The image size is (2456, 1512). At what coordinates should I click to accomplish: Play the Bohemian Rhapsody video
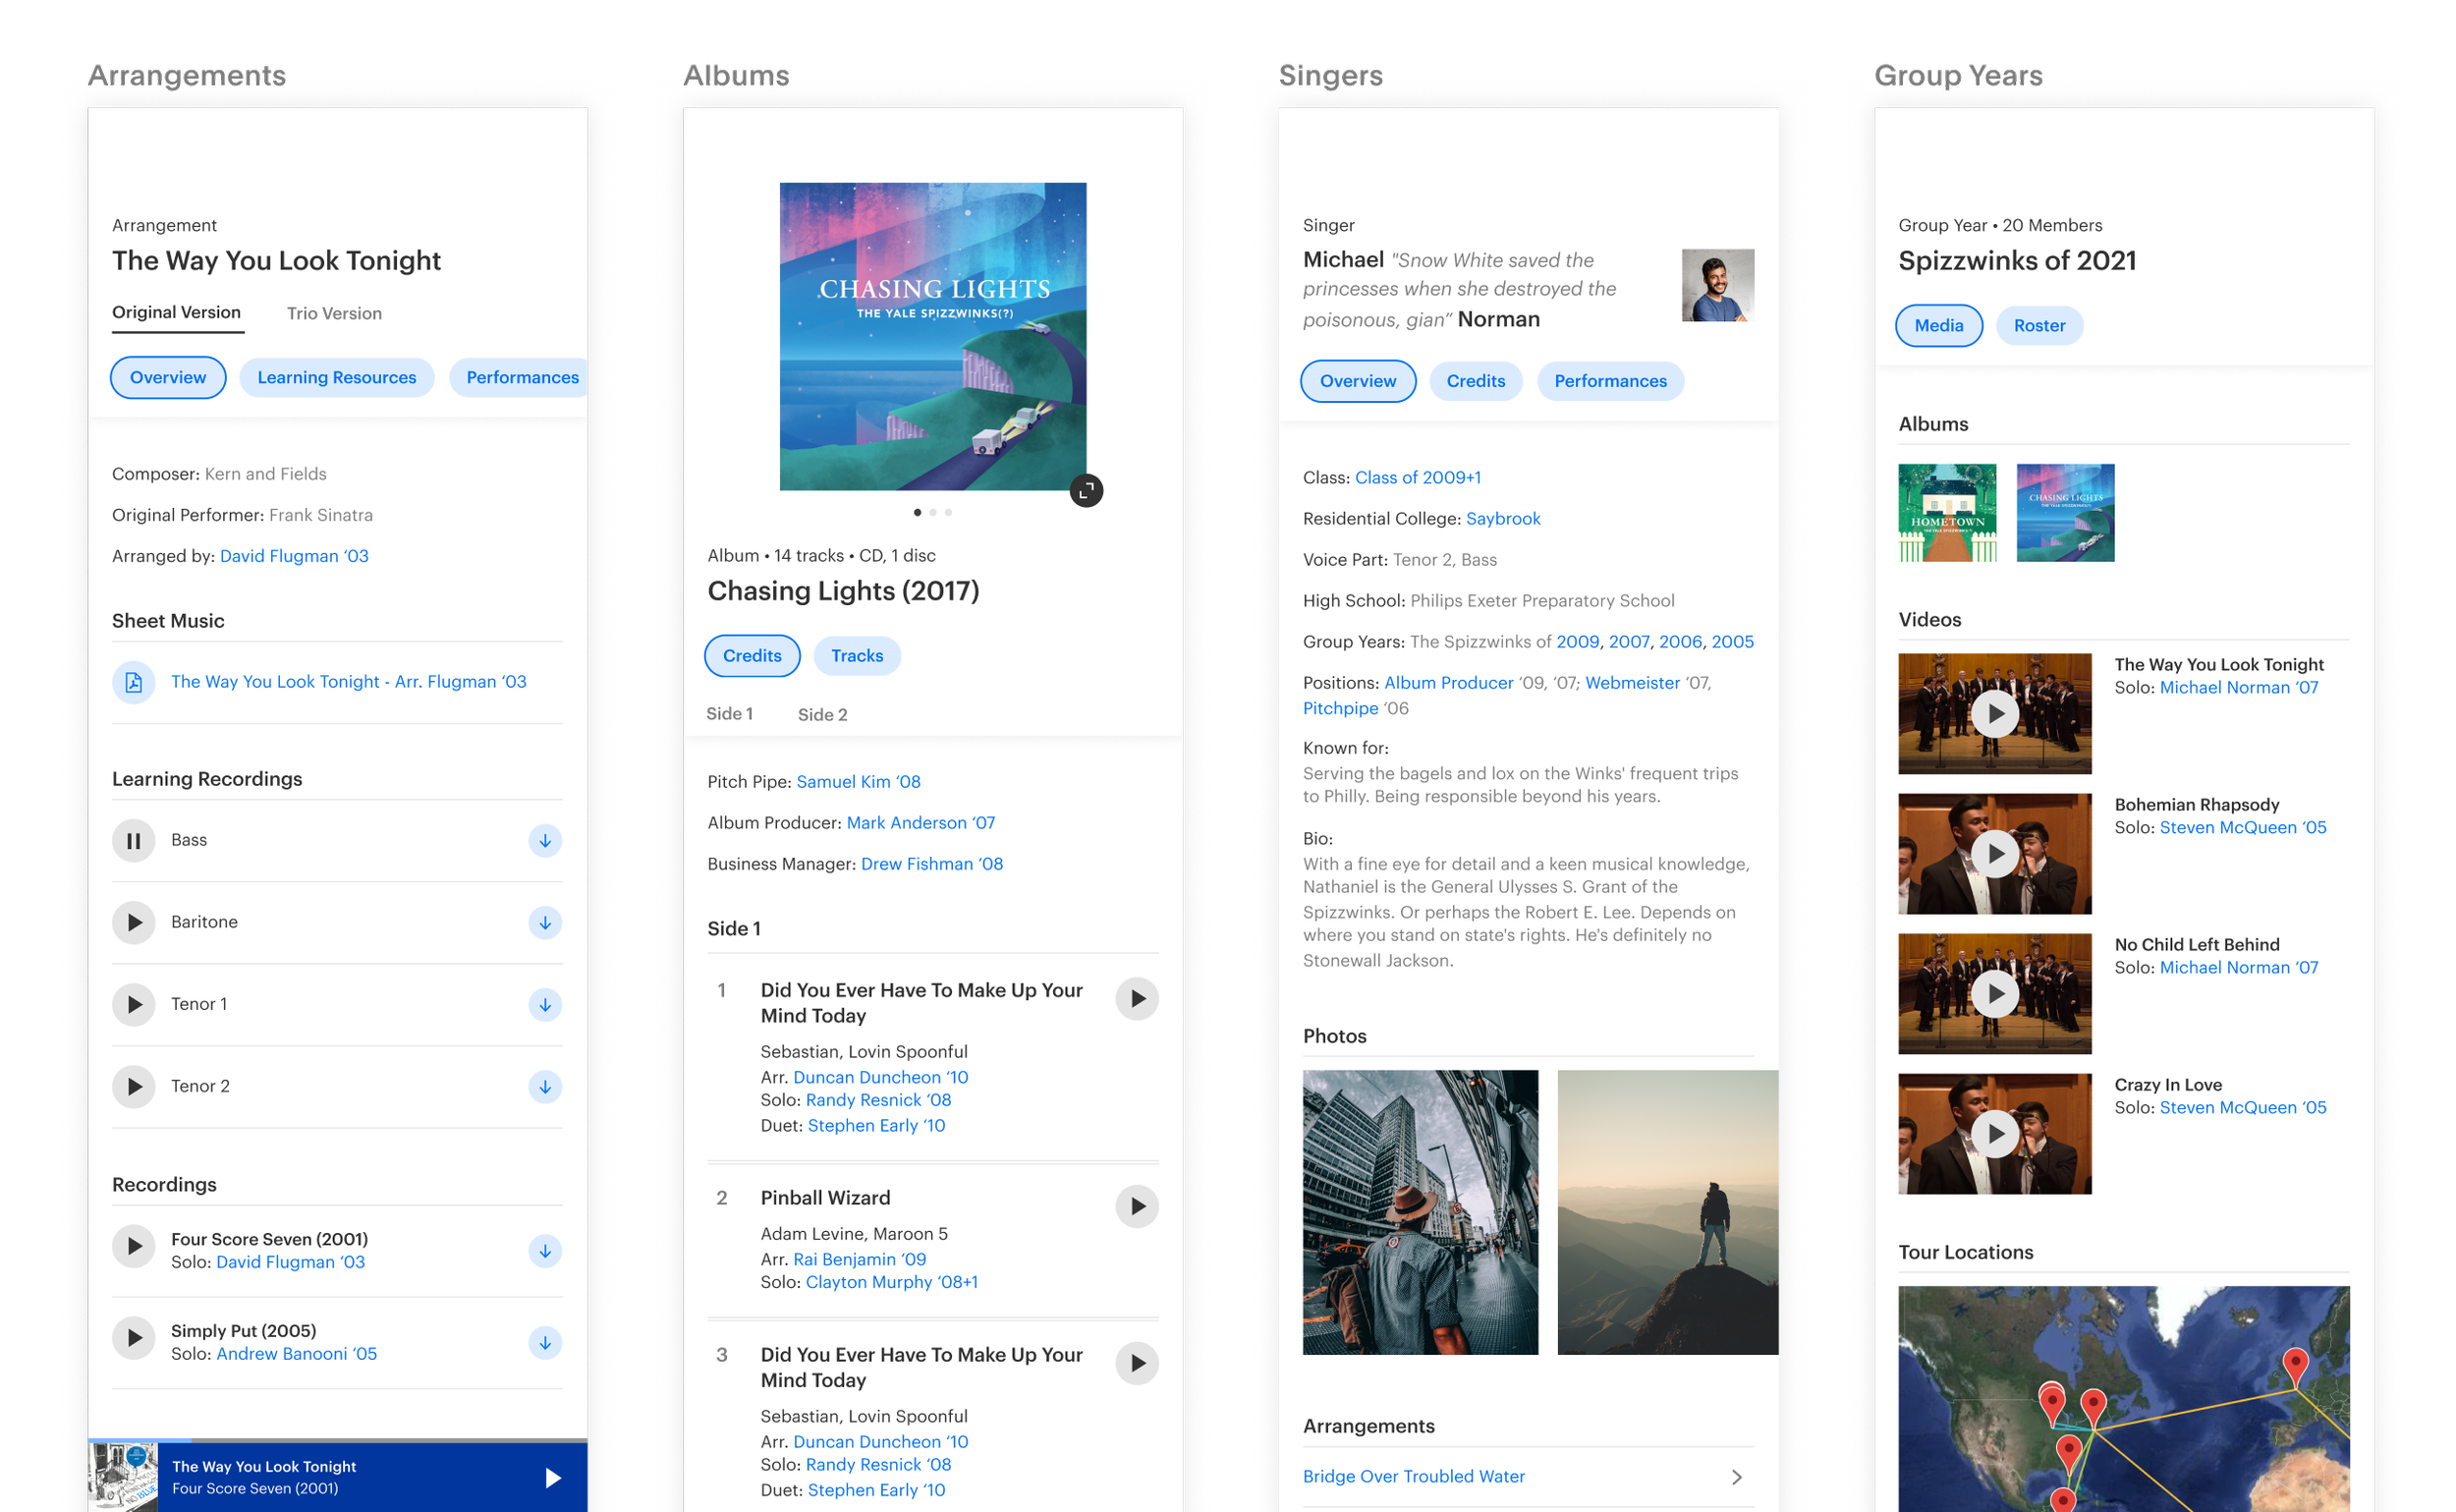tap(1995, 854)
